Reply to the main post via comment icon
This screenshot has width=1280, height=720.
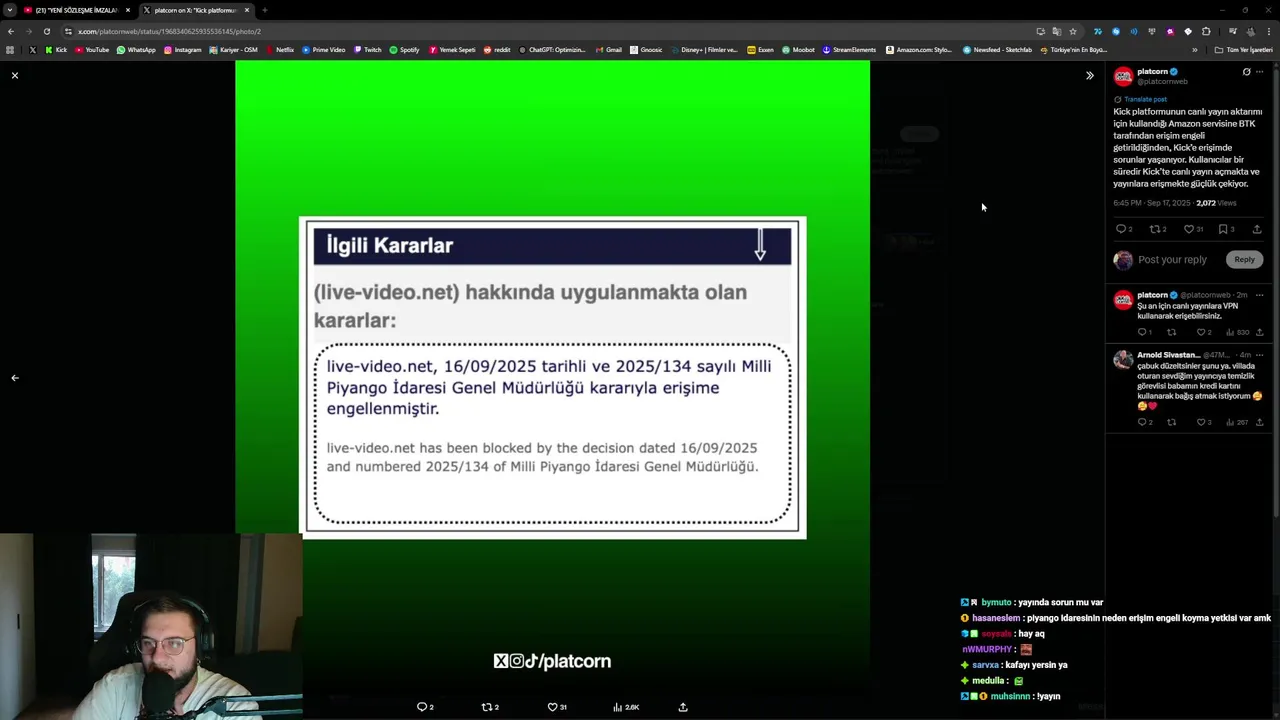coord(1121,229)
